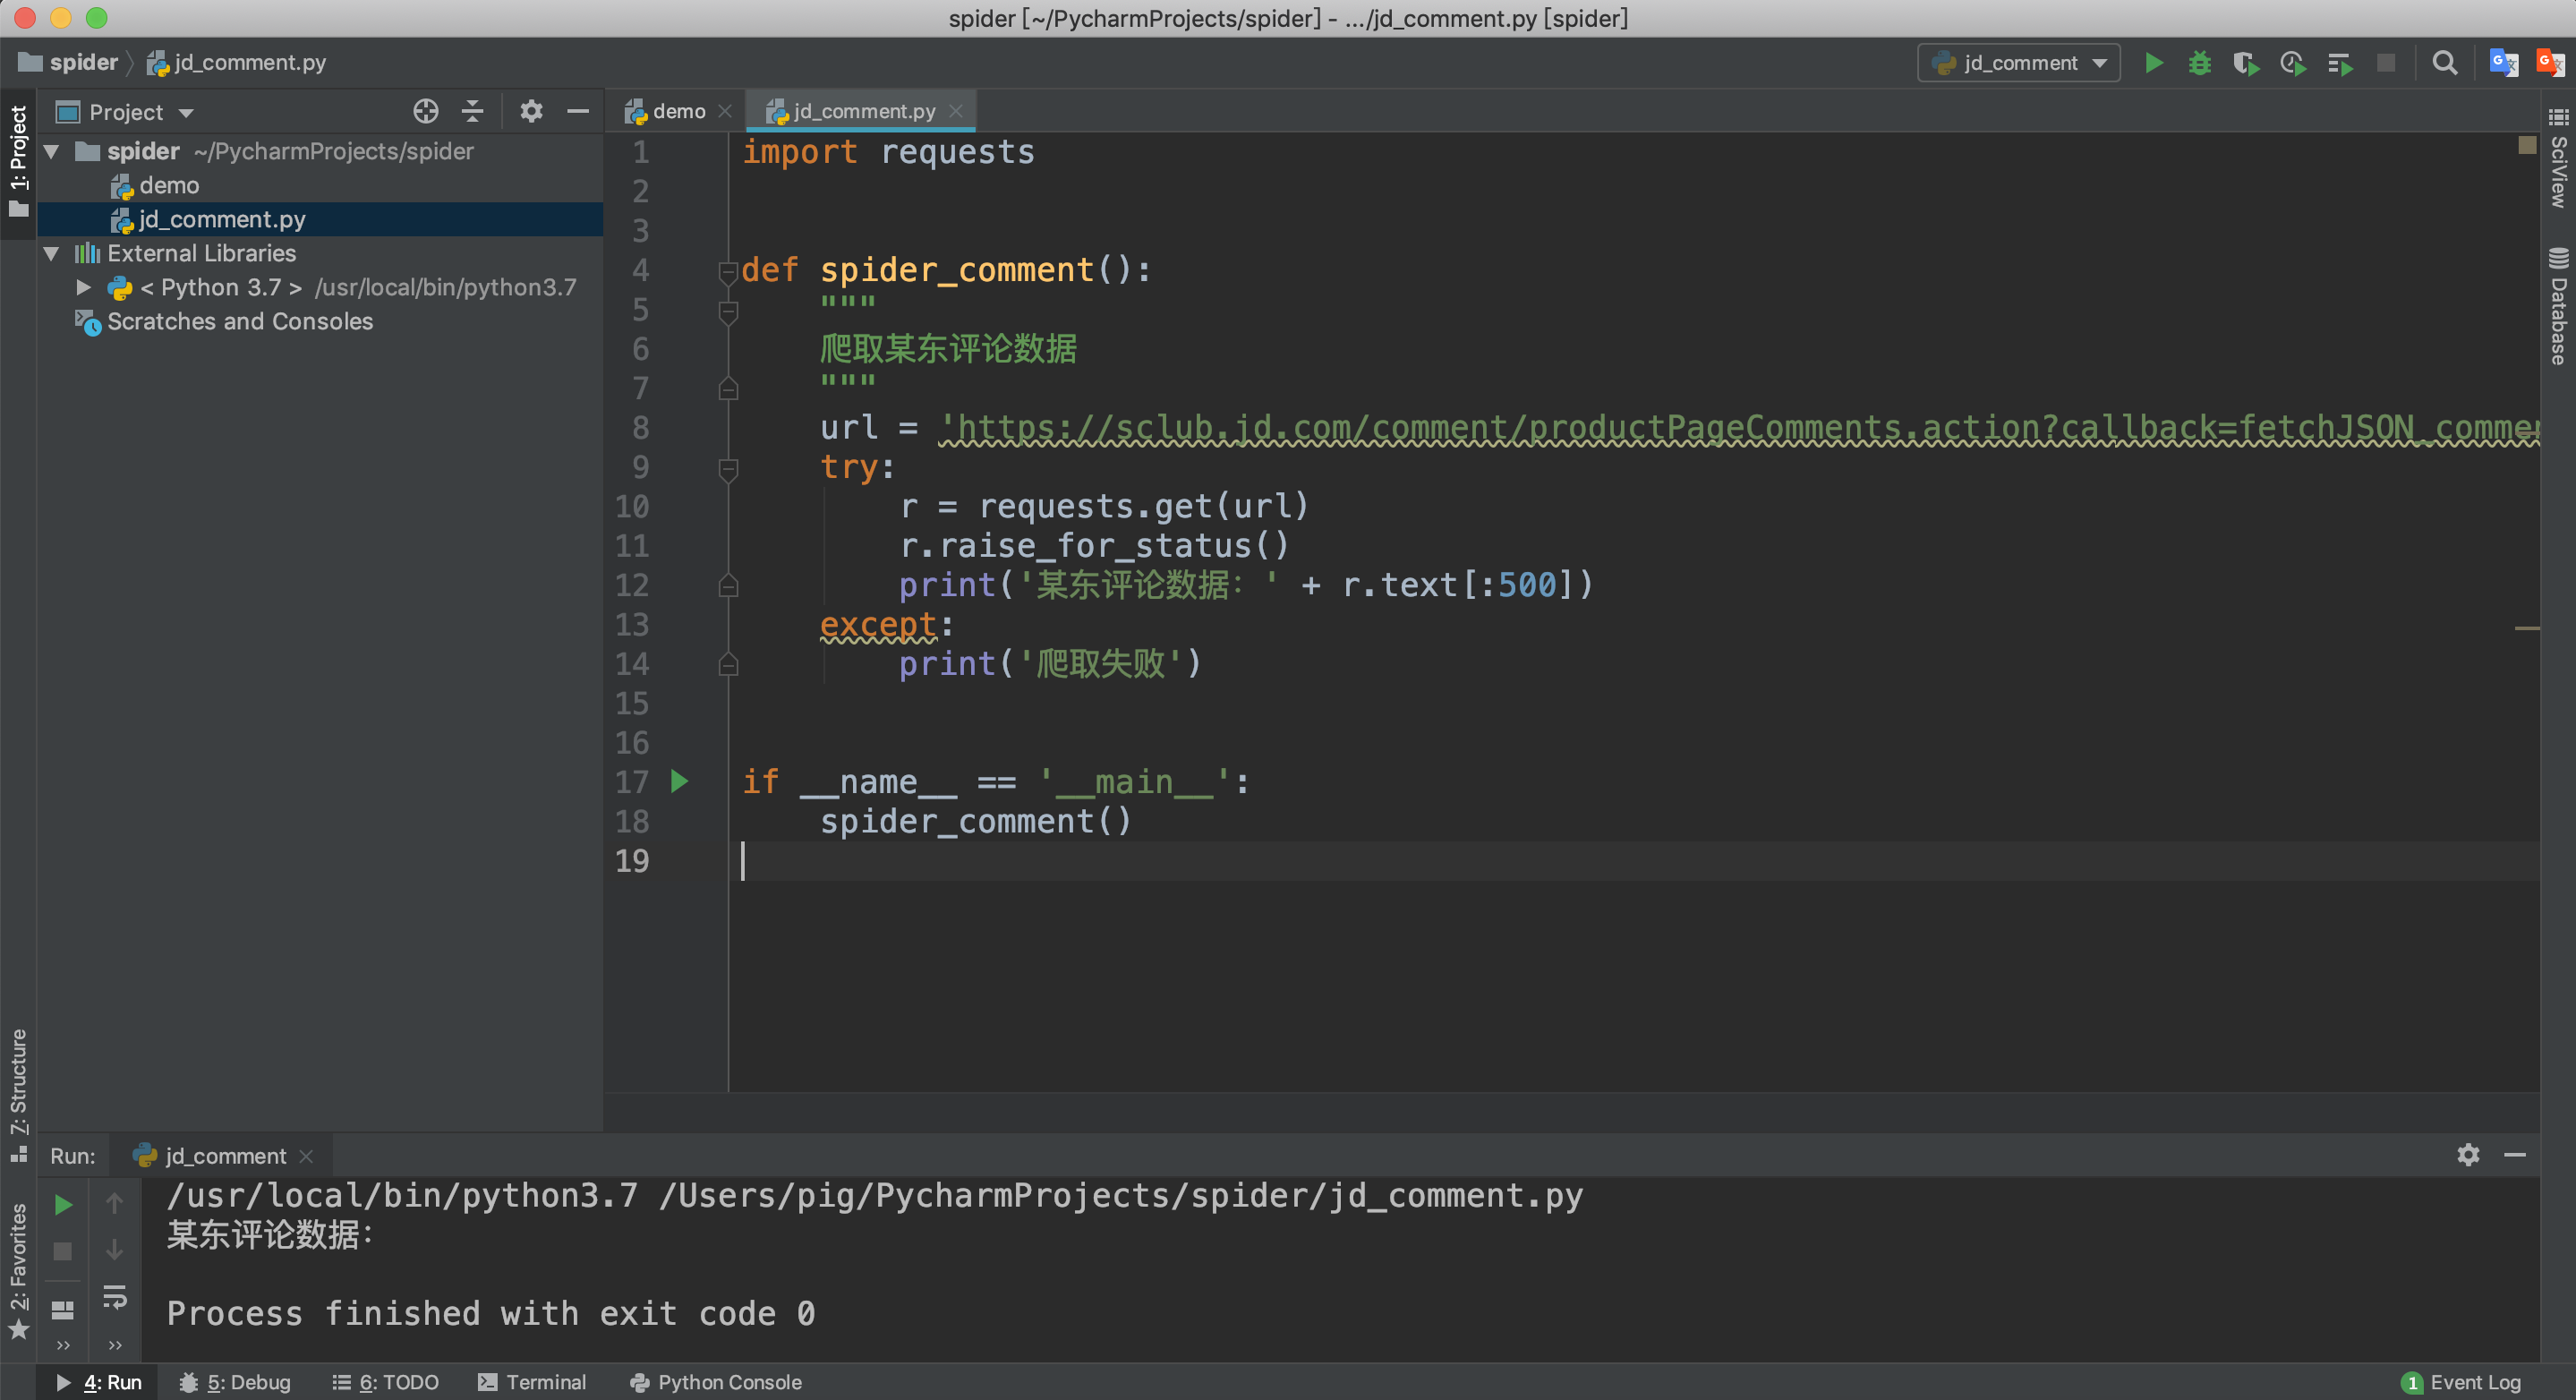Rerun jd_comment in Run panel
This screenshot has width=2576, height=1400.
(x=63, y=1205)
